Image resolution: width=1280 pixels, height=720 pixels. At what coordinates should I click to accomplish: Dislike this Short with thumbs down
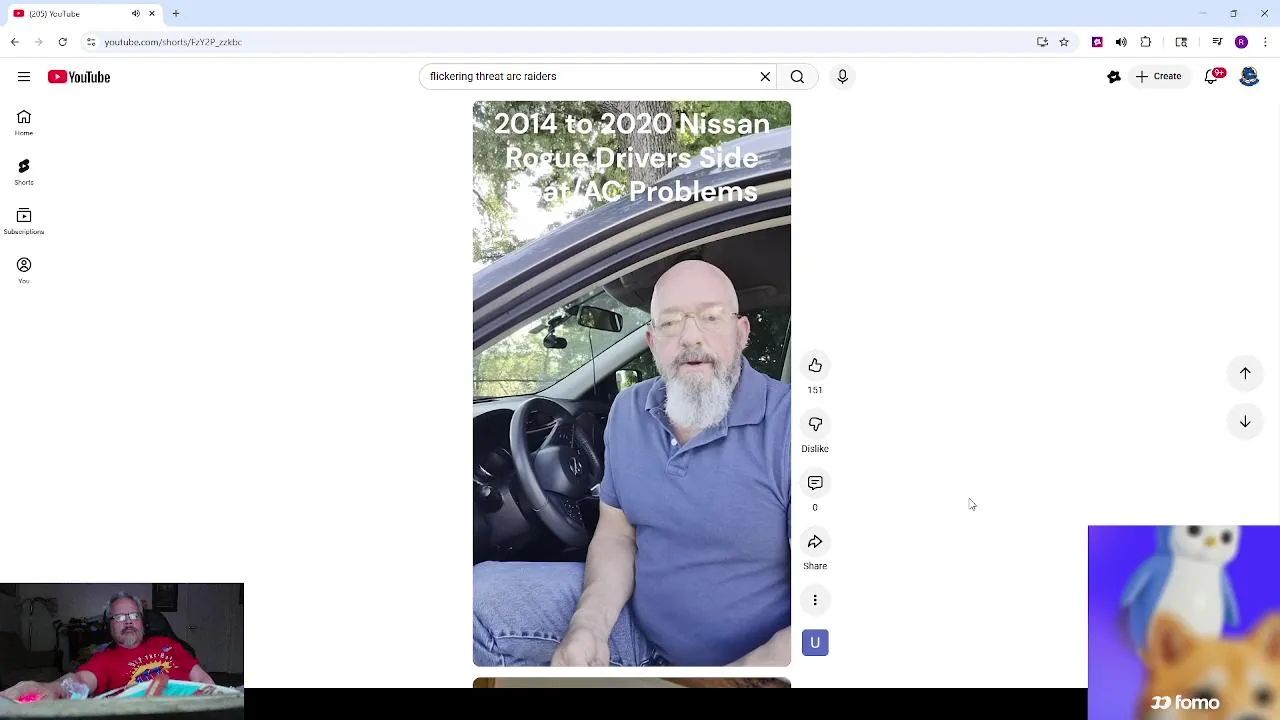[x=815, y=424]
